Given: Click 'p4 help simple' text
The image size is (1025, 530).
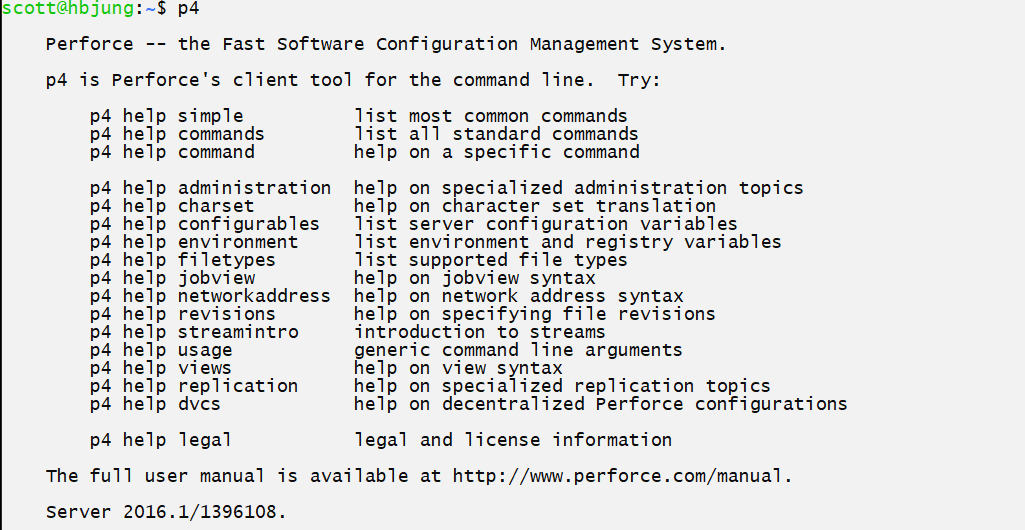Looking at the screenshot, I should click(x=167, y=116).
